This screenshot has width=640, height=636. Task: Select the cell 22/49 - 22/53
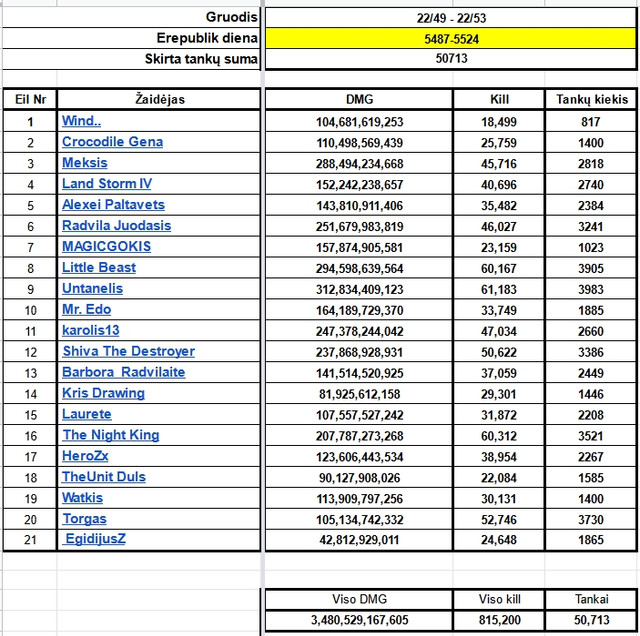(451, 18)
